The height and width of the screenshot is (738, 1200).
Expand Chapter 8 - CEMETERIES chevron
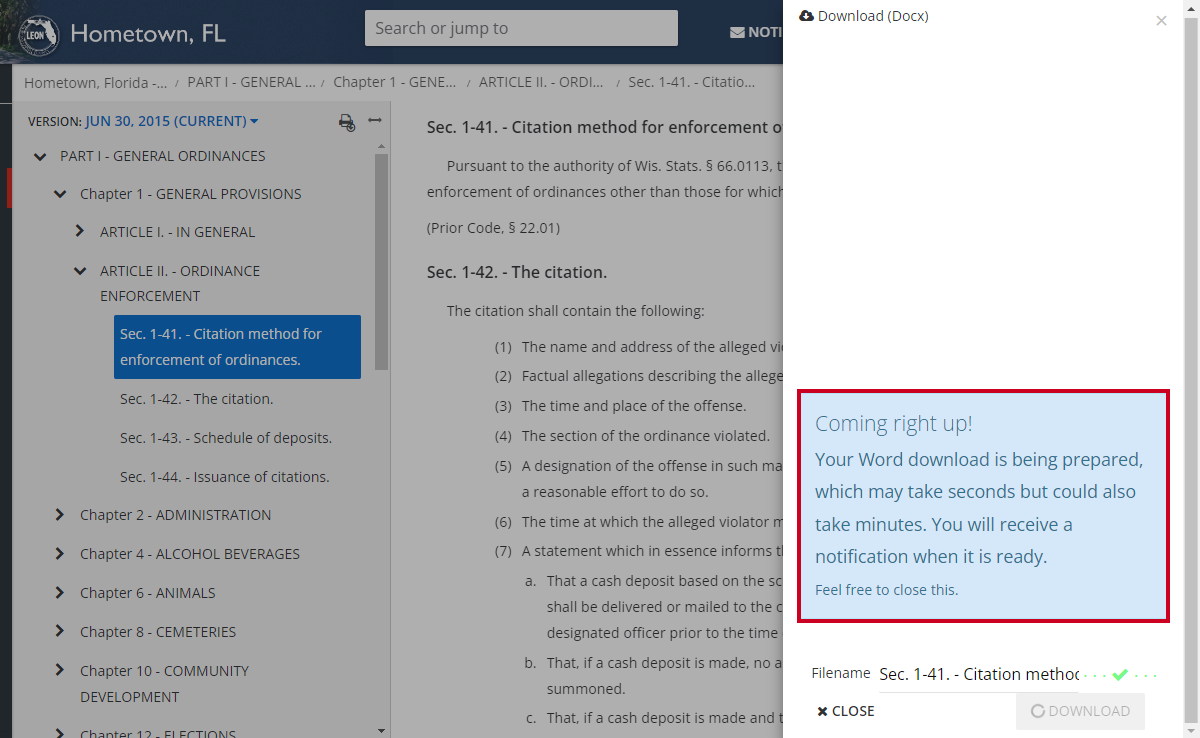click(60, 632)
